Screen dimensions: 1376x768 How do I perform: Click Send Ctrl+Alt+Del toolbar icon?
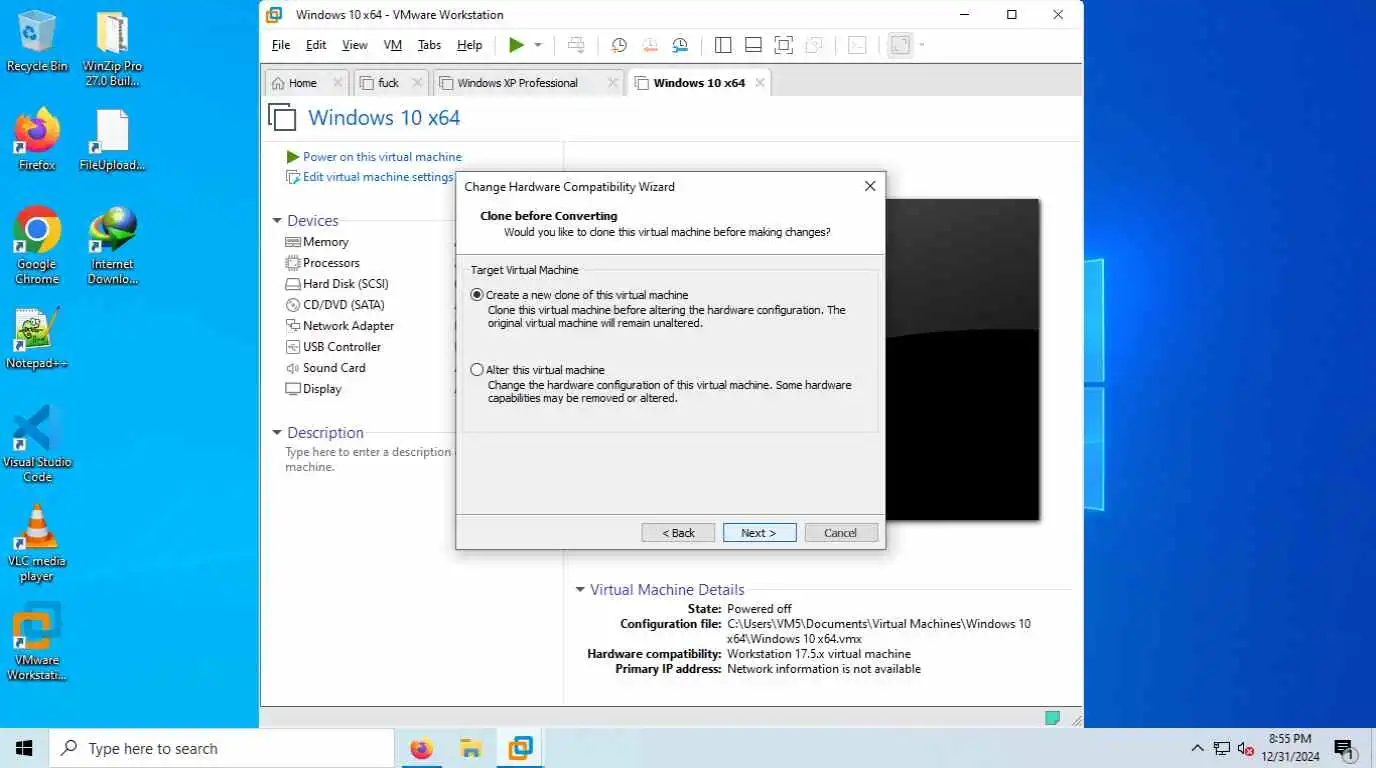pyautogui.click(x=576, y=45)
